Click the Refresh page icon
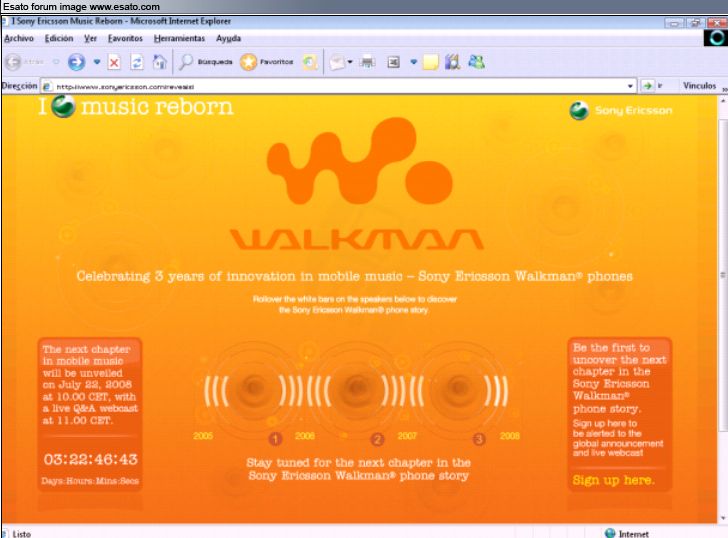Screen dimensions: 728x538 [137, 62]
